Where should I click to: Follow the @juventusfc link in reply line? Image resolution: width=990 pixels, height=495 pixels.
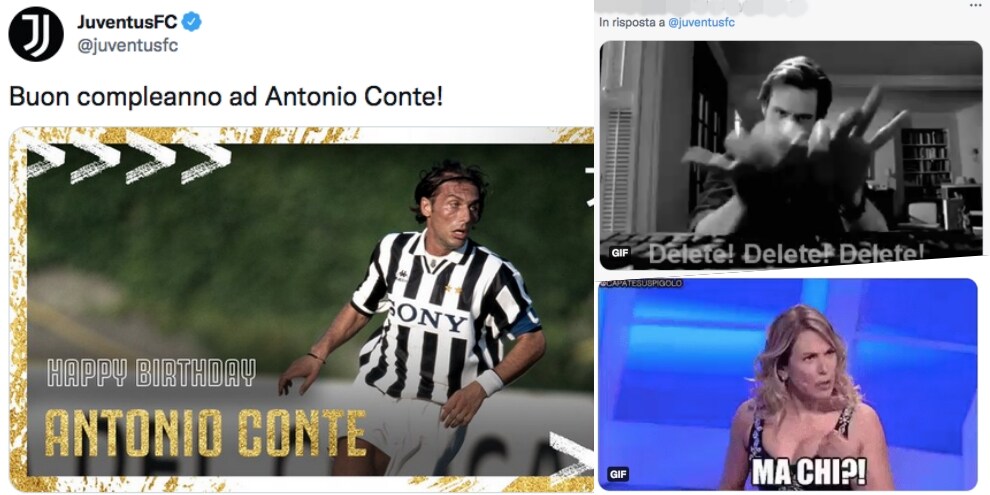pyautogui.click(x=701, y=23)
